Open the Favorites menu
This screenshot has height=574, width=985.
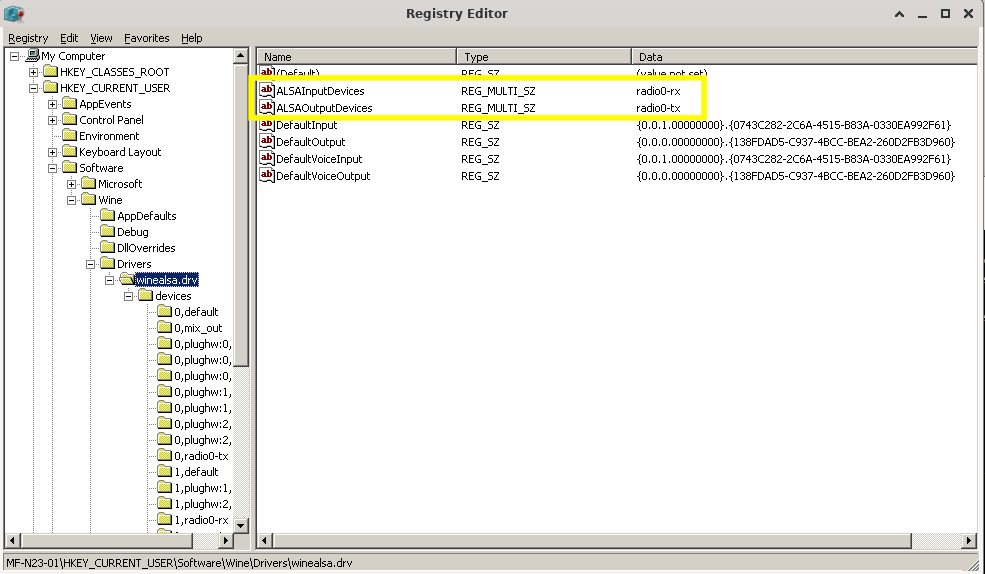coord(146,38)
